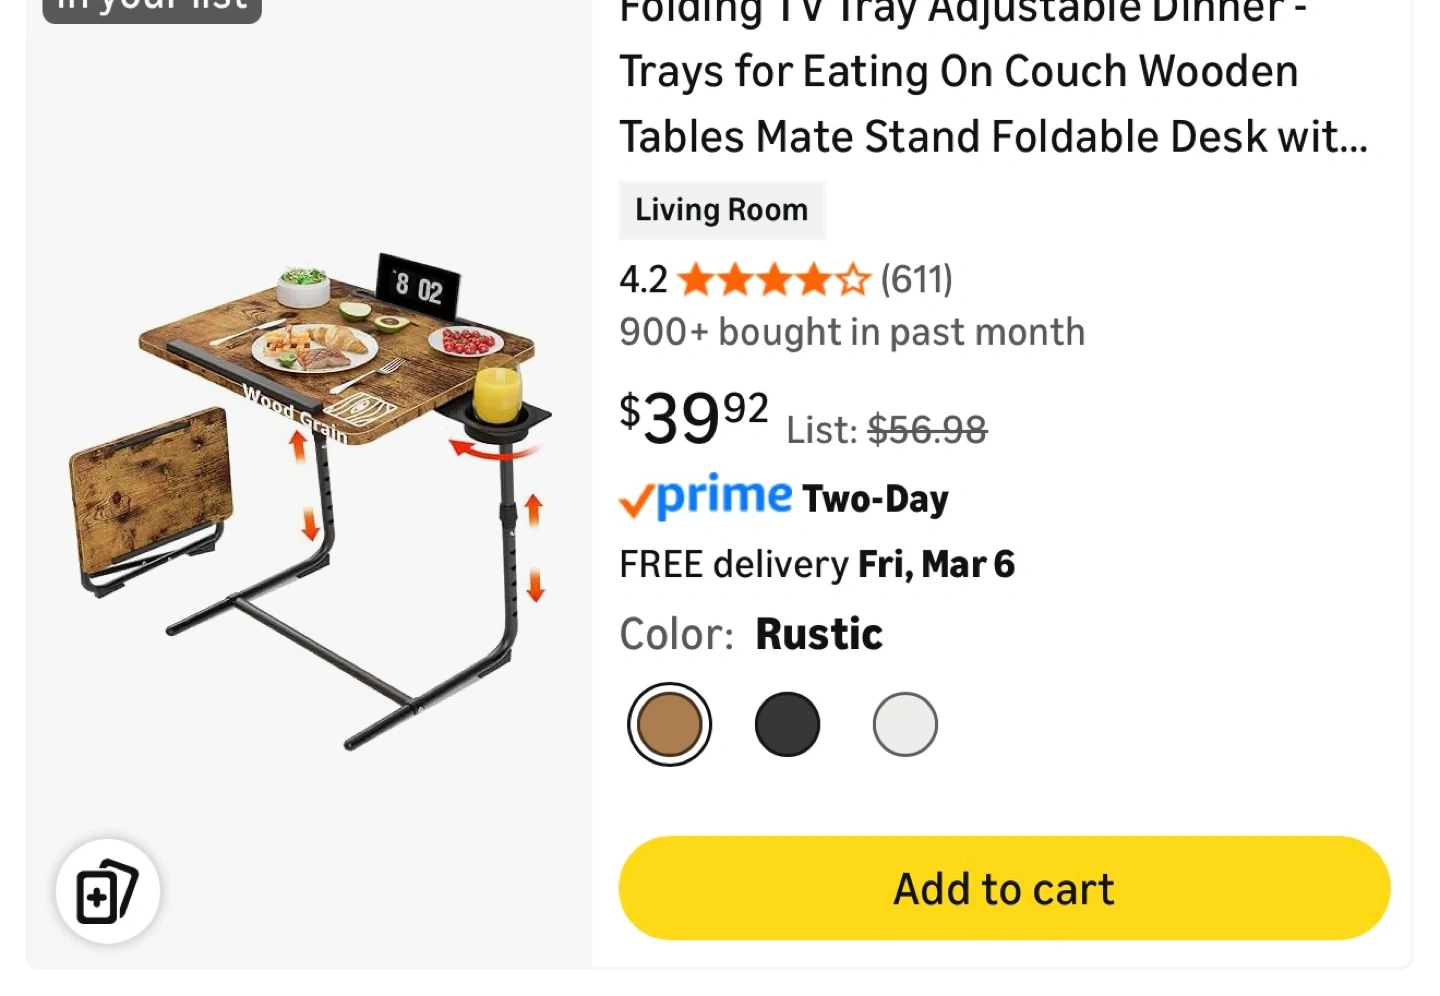Click the star rating icons
The height and width of the screenshot is (996, 1440).
(773, 280)
